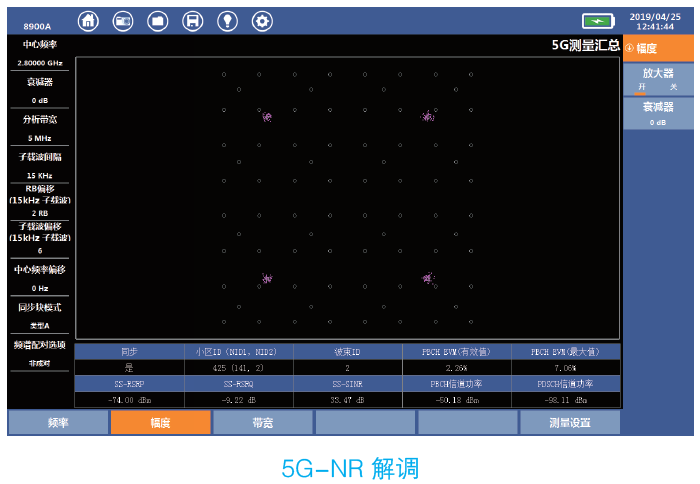Change the 子载波间隔 15 KHz setting

point(40,165)
